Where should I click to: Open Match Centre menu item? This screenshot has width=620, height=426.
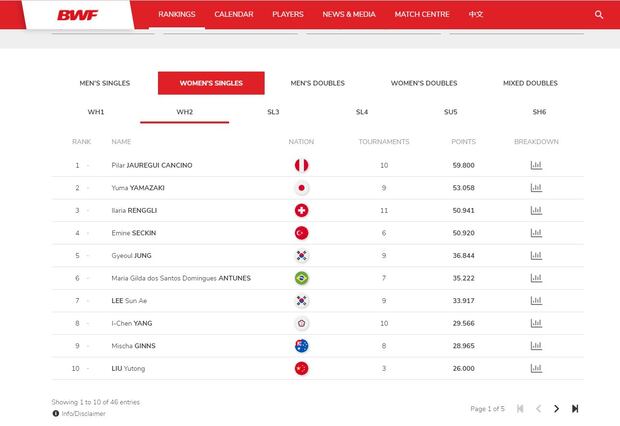(420, 15)
